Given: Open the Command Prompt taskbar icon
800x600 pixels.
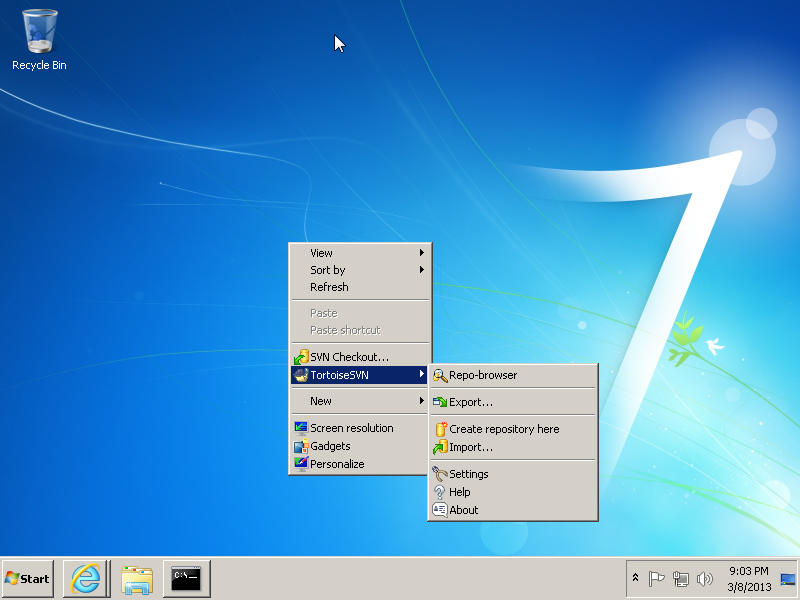Looking at the screenshot, I should tap(186, 579).
